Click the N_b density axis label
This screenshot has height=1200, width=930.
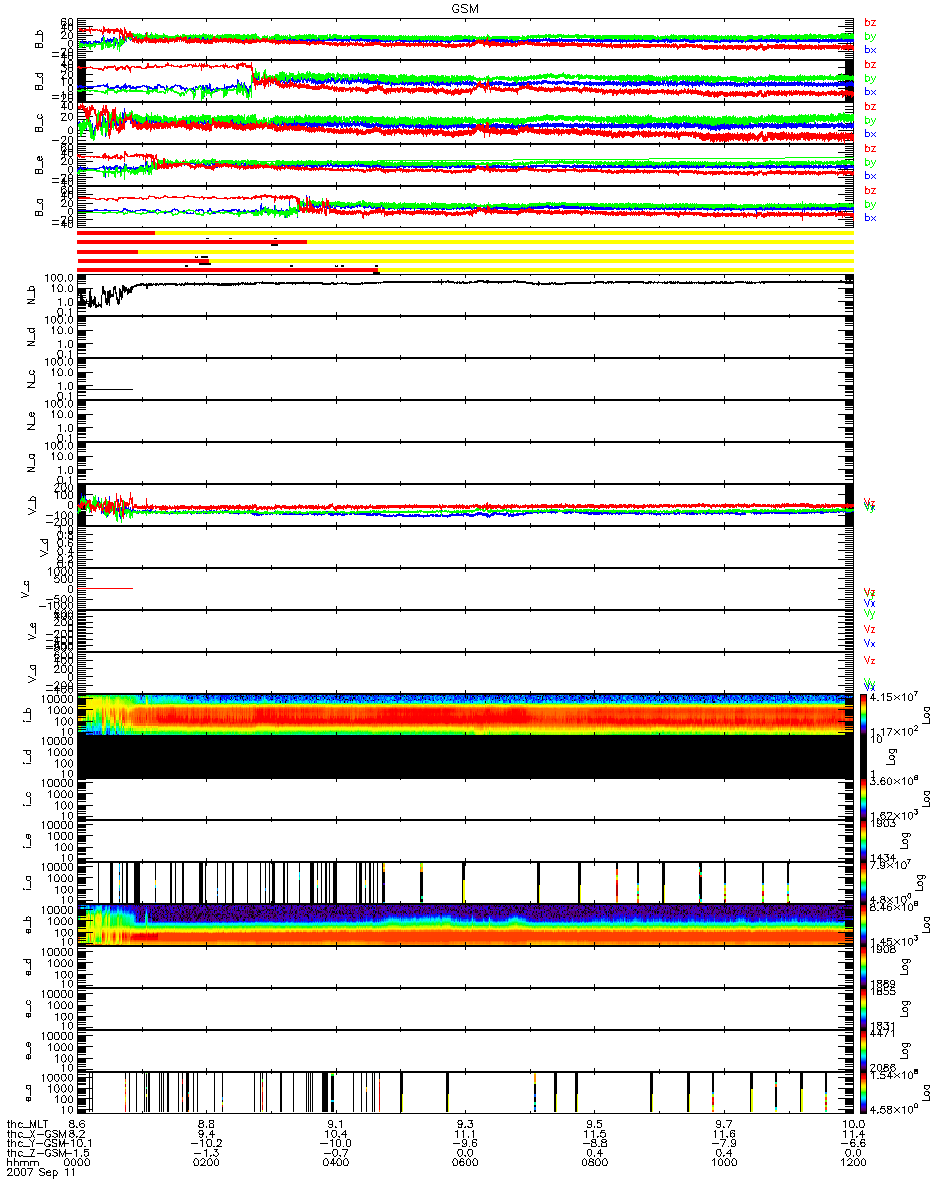(x=32, y=295)
